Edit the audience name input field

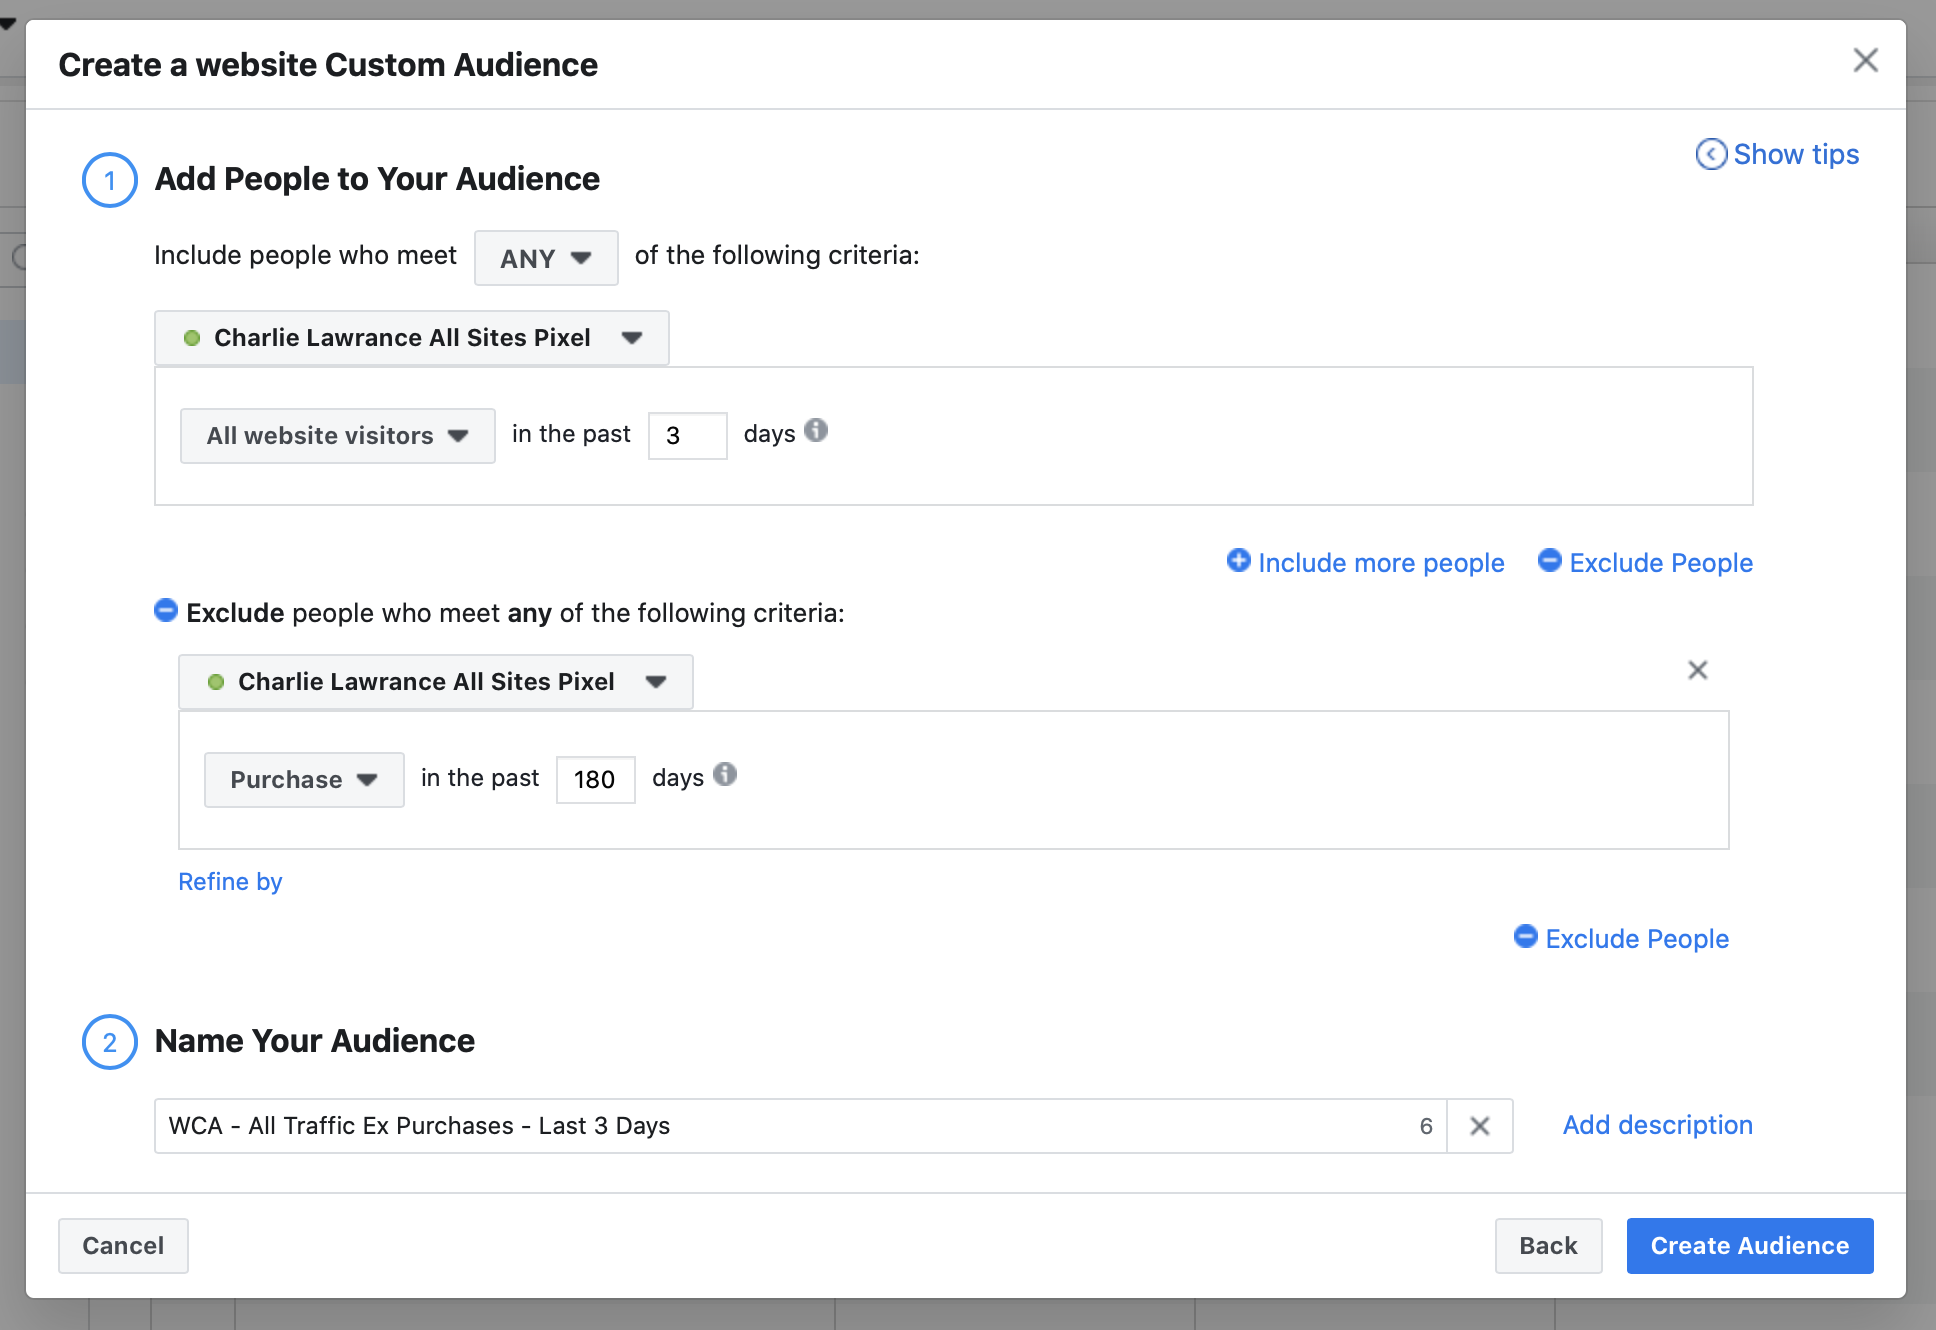(x=799, y=1124)
